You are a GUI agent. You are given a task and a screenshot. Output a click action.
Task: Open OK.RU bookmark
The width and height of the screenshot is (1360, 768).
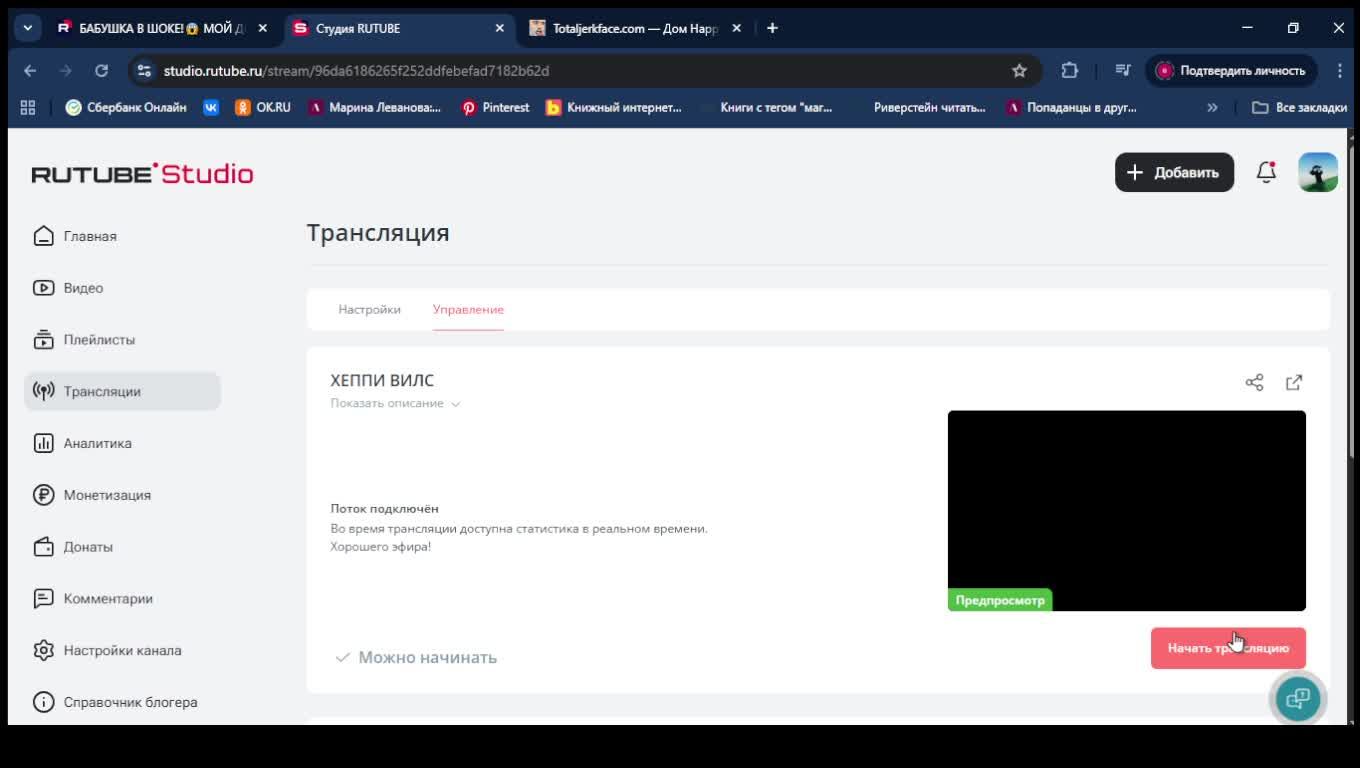pos(263,107)
